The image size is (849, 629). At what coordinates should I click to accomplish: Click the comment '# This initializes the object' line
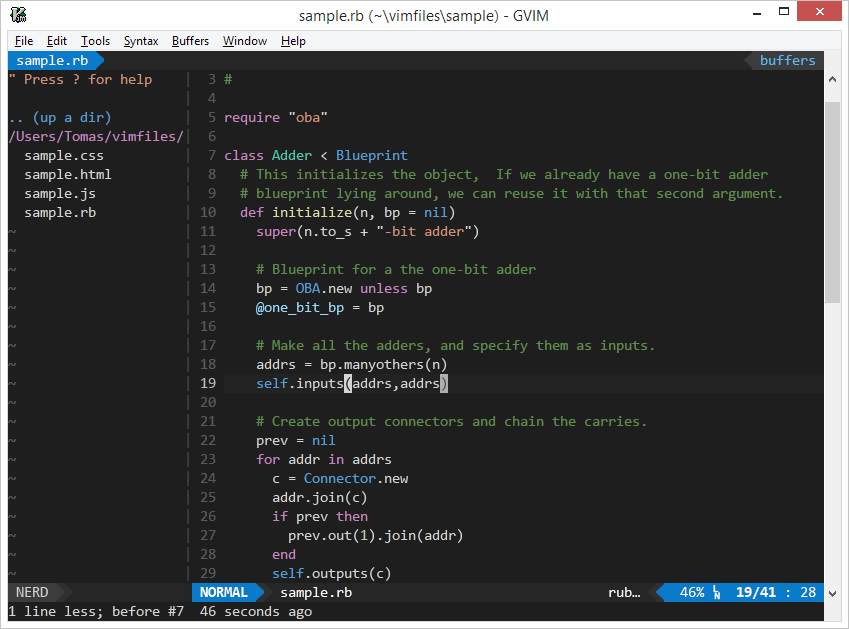tap(504, 175)
